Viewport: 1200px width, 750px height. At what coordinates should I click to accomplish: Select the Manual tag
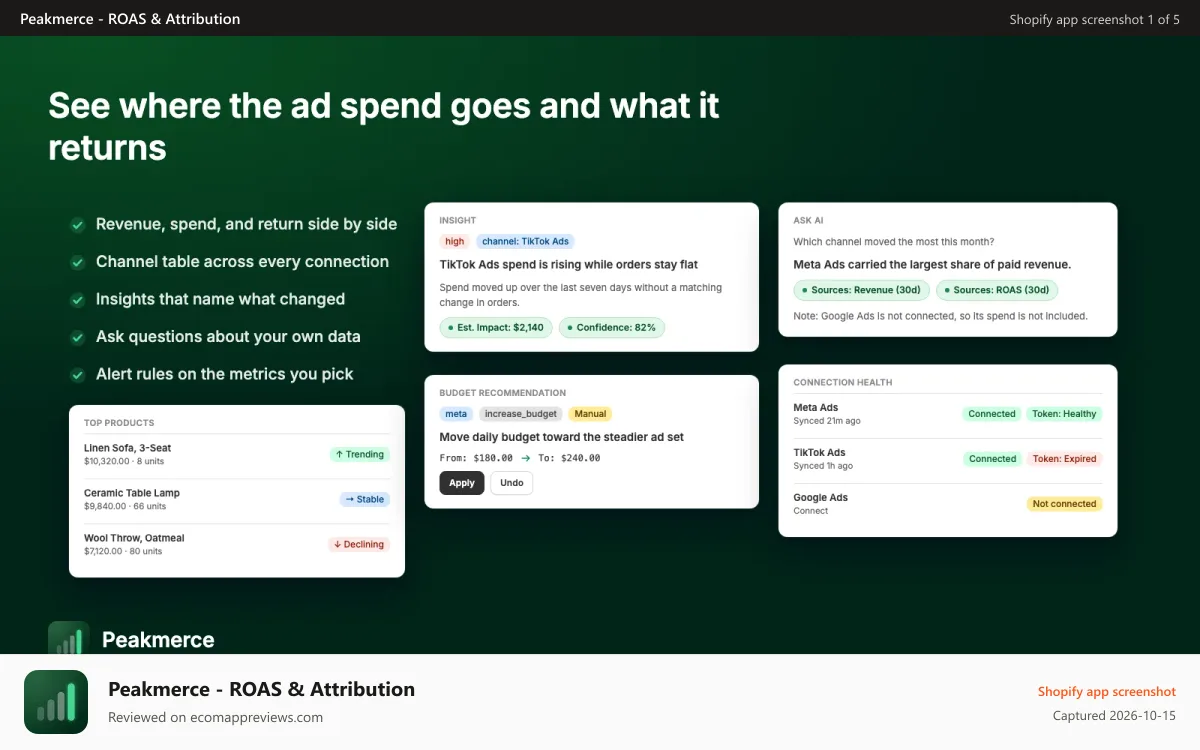coord(590,413)
